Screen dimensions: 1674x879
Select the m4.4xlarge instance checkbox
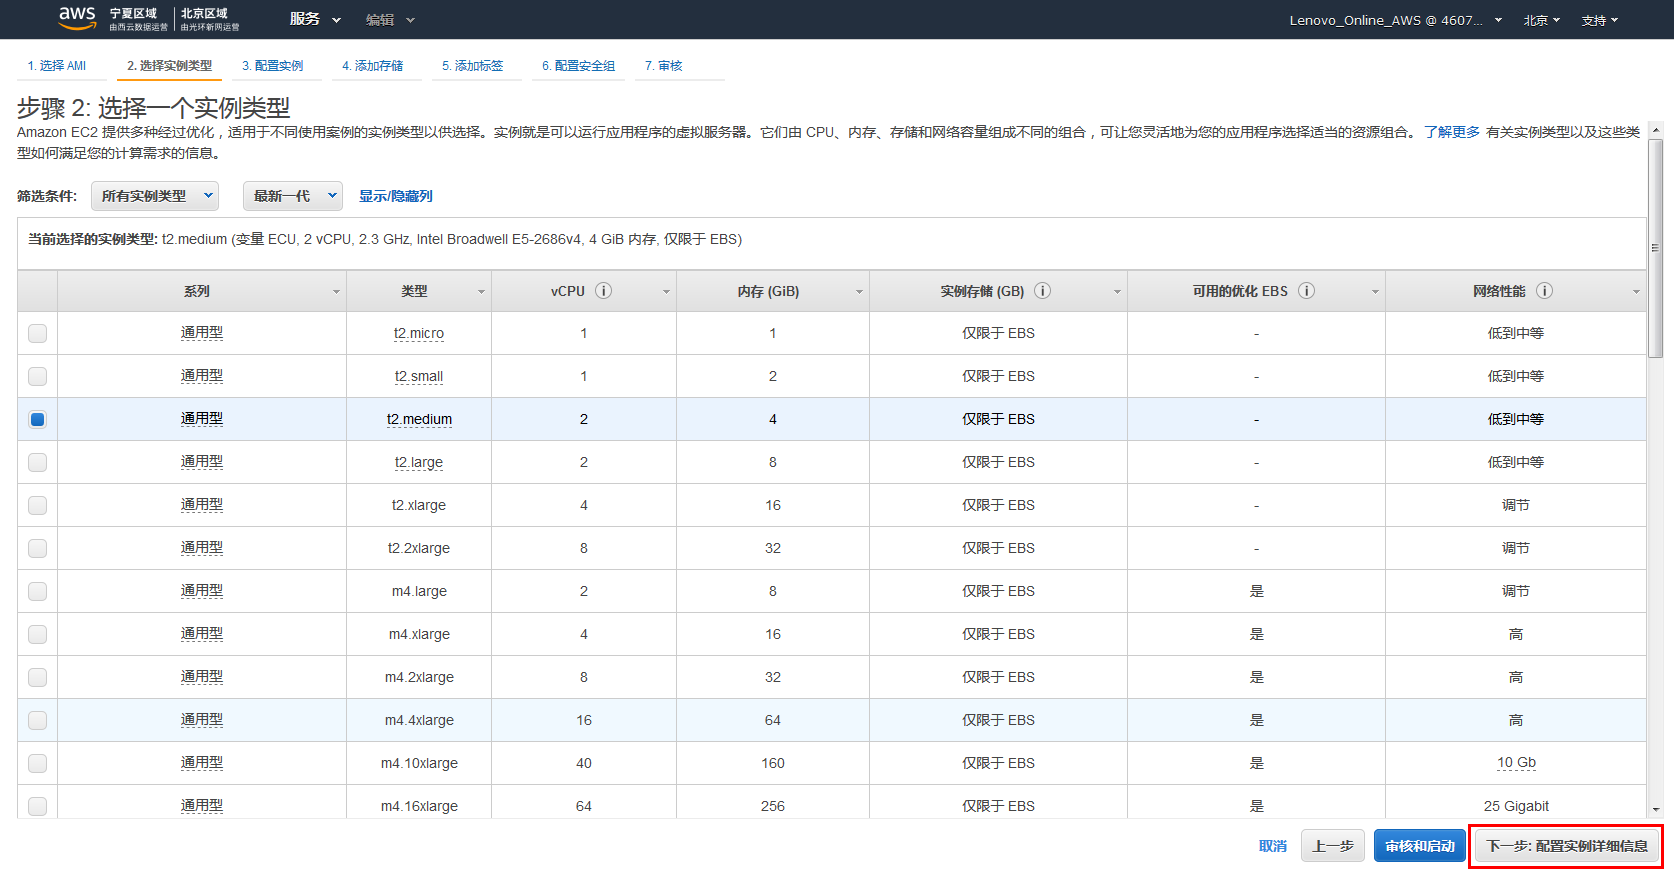pyautogui.click(x=37, y=720)
